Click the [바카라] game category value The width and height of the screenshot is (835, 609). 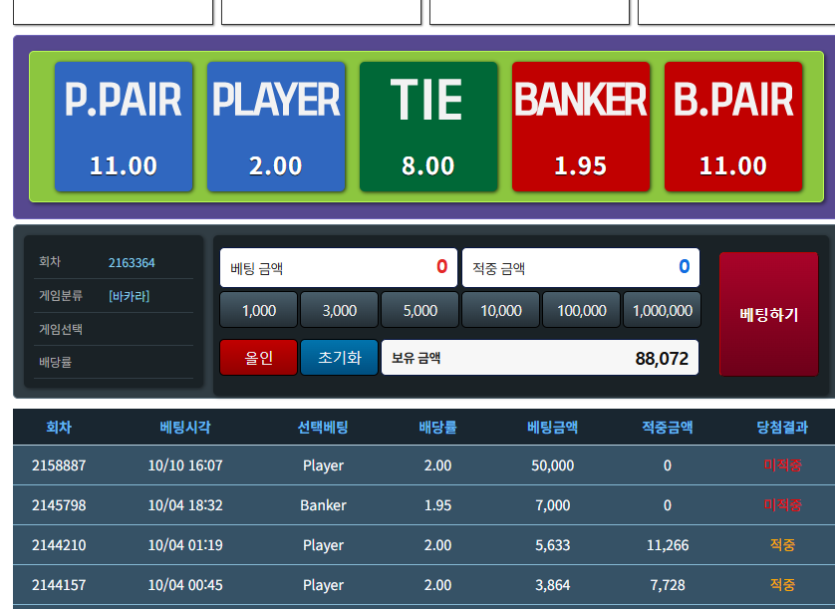[x=129, y=296]
